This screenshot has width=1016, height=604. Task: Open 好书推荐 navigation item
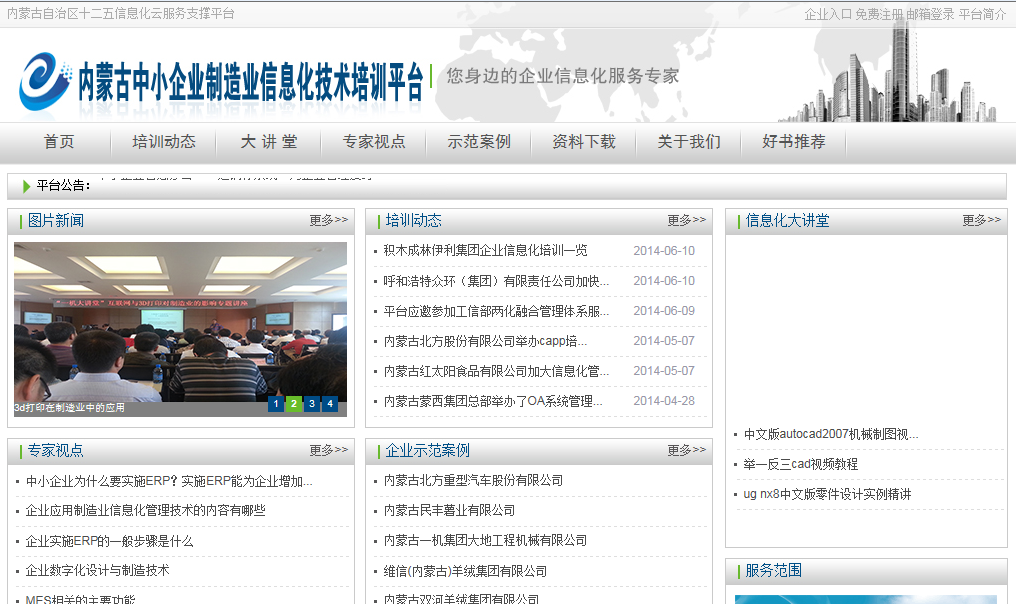click(794, 142)
